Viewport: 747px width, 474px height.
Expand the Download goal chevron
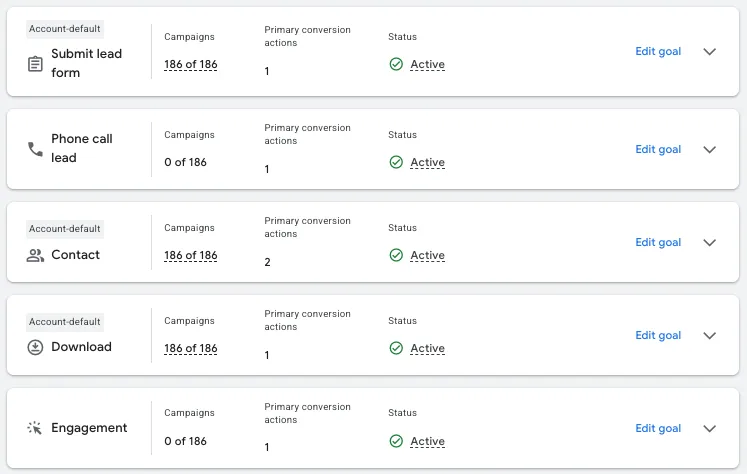(x=710, y=335)
